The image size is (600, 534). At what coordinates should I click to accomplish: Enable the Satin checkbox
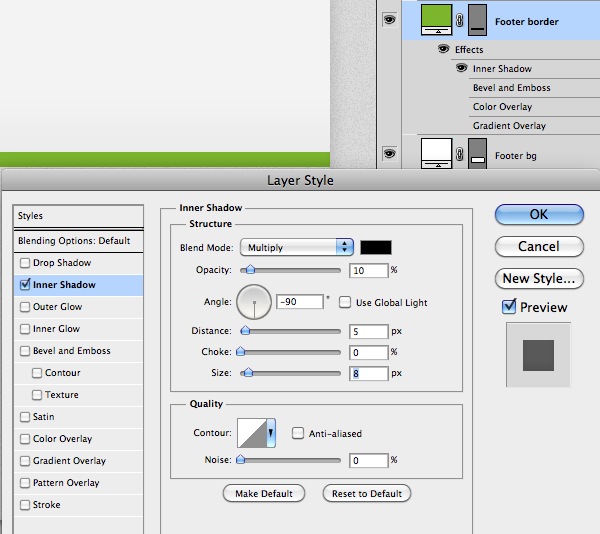pos(25,417)
